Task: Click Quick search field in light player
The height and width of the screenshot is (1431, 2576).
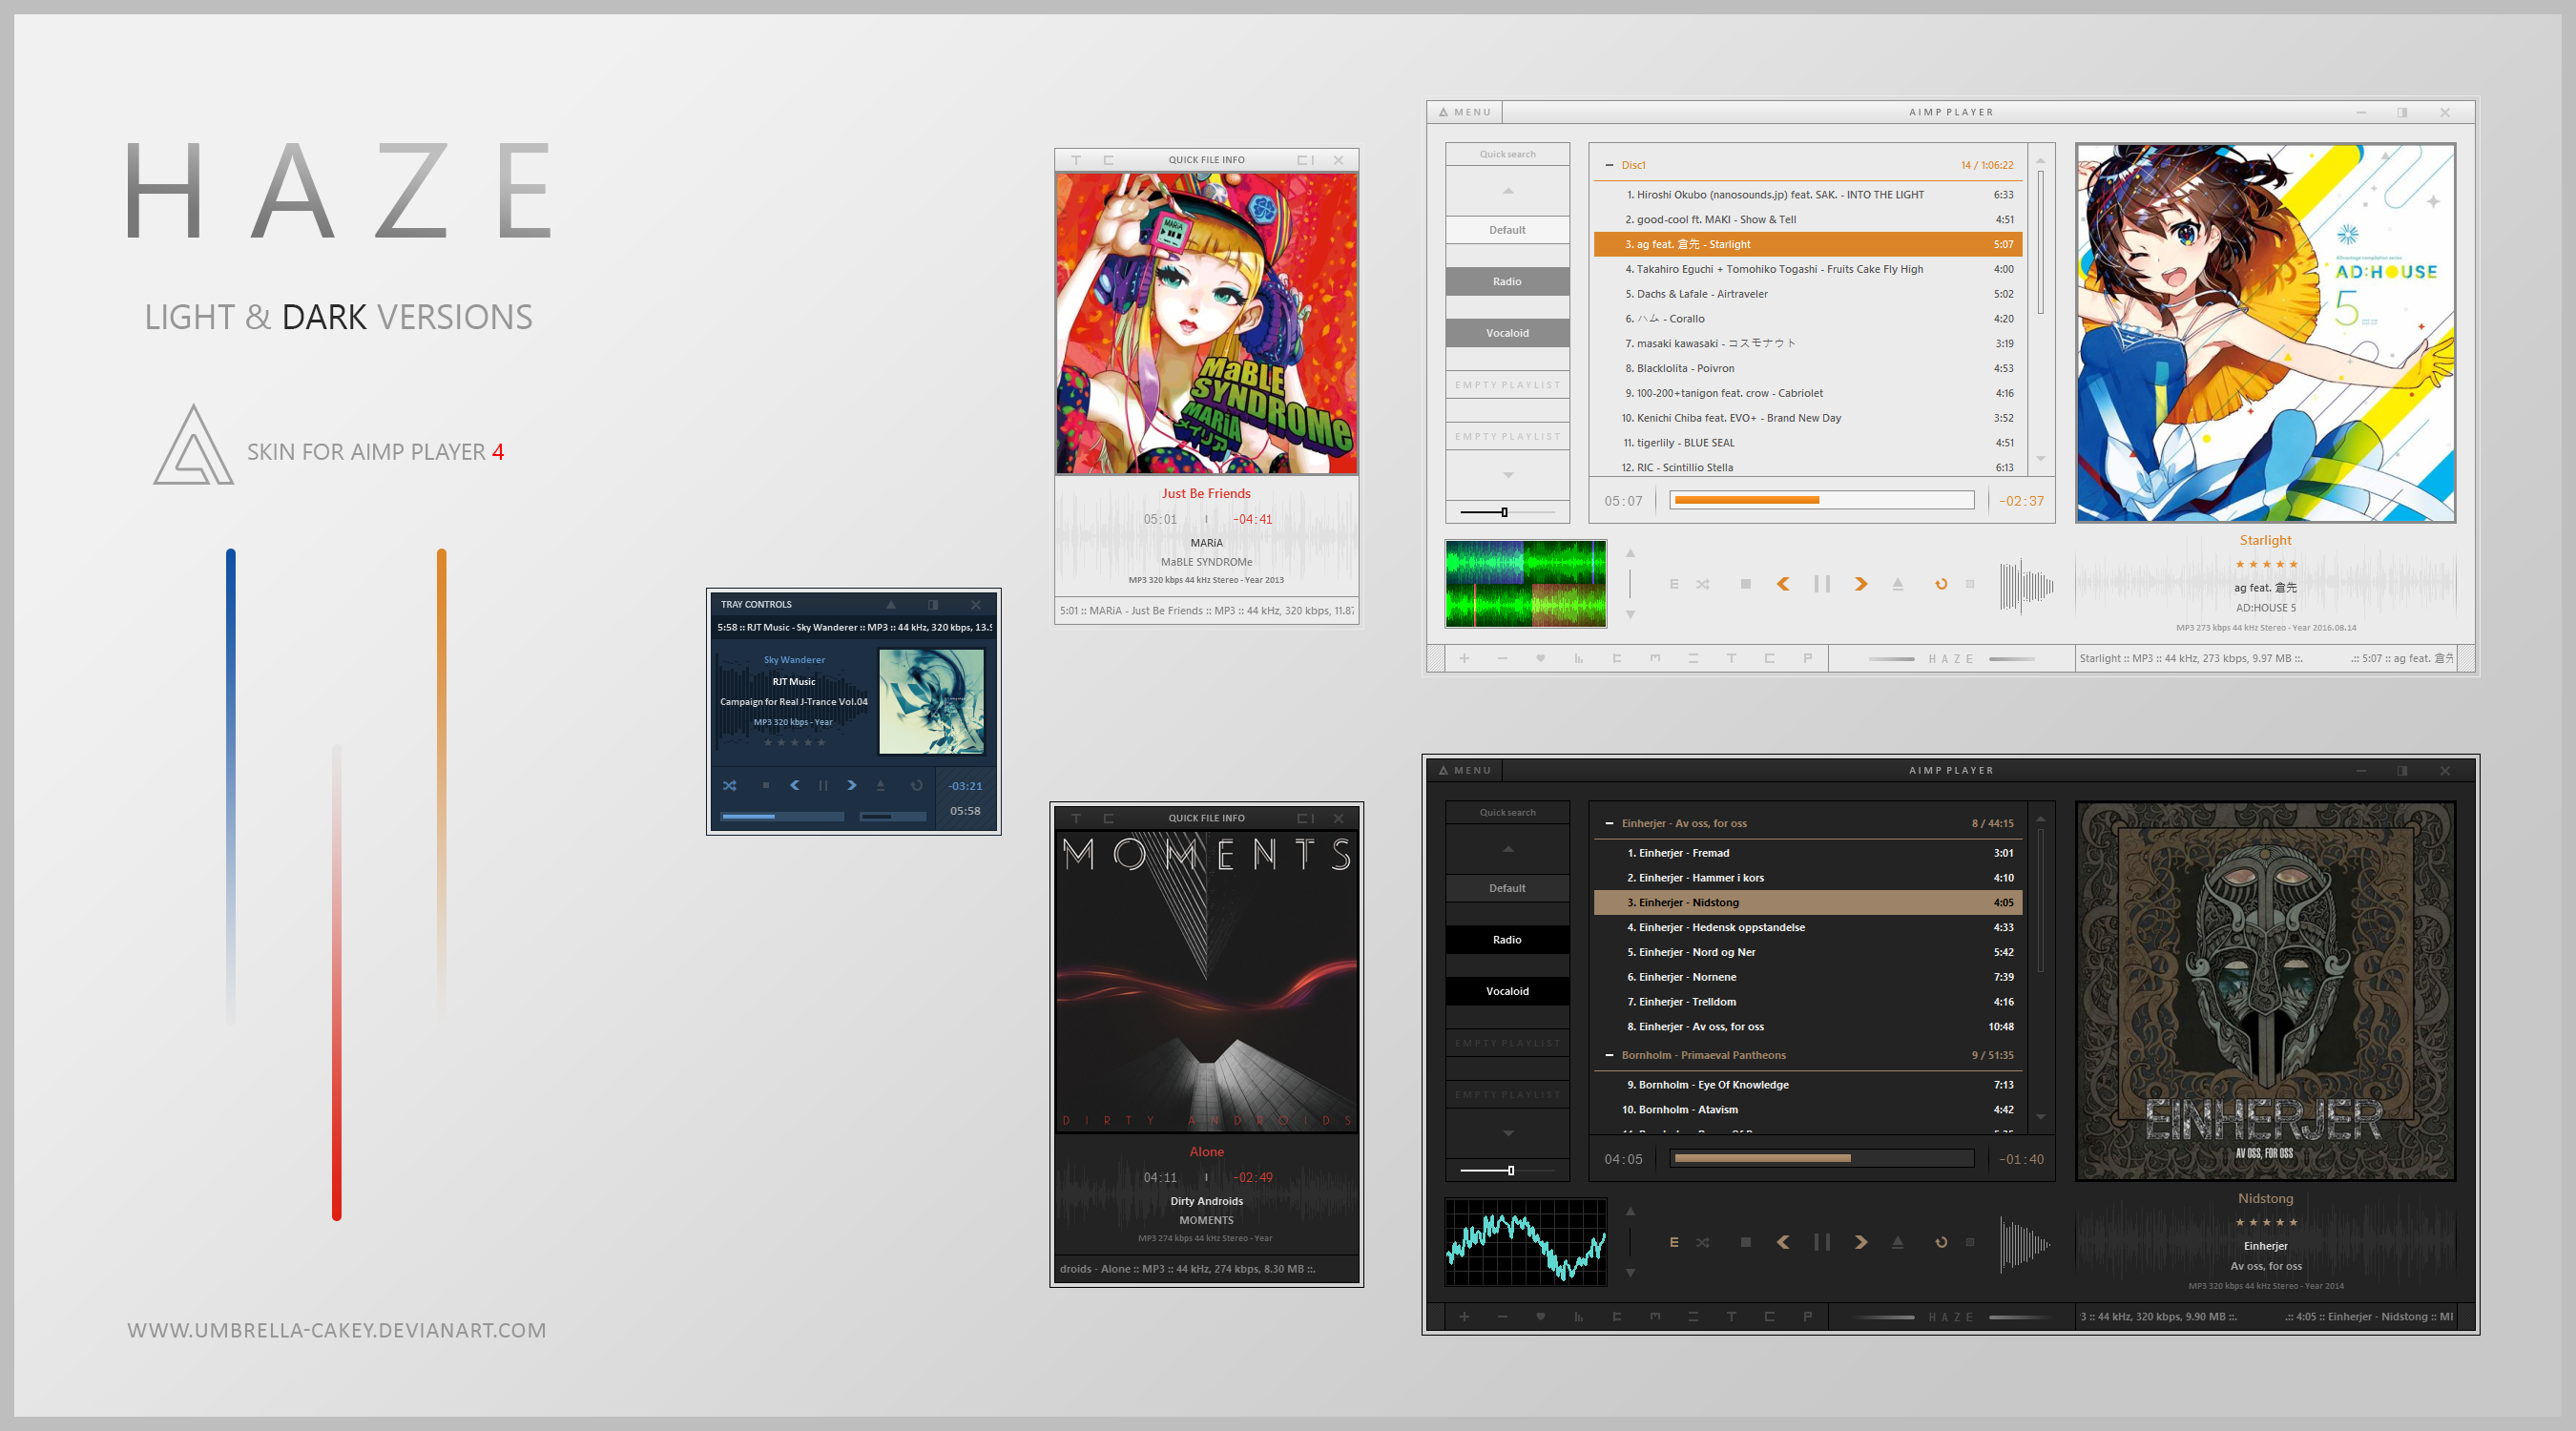Action: (1507, 154)
